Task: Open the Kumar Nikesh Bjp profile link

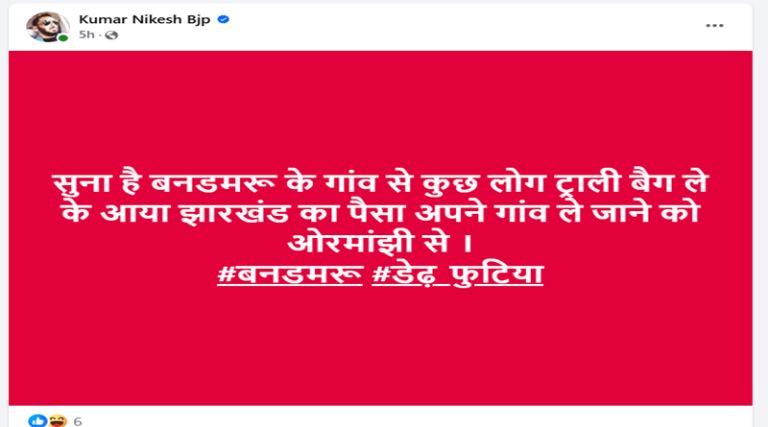Action: click(x=144, y=19)
